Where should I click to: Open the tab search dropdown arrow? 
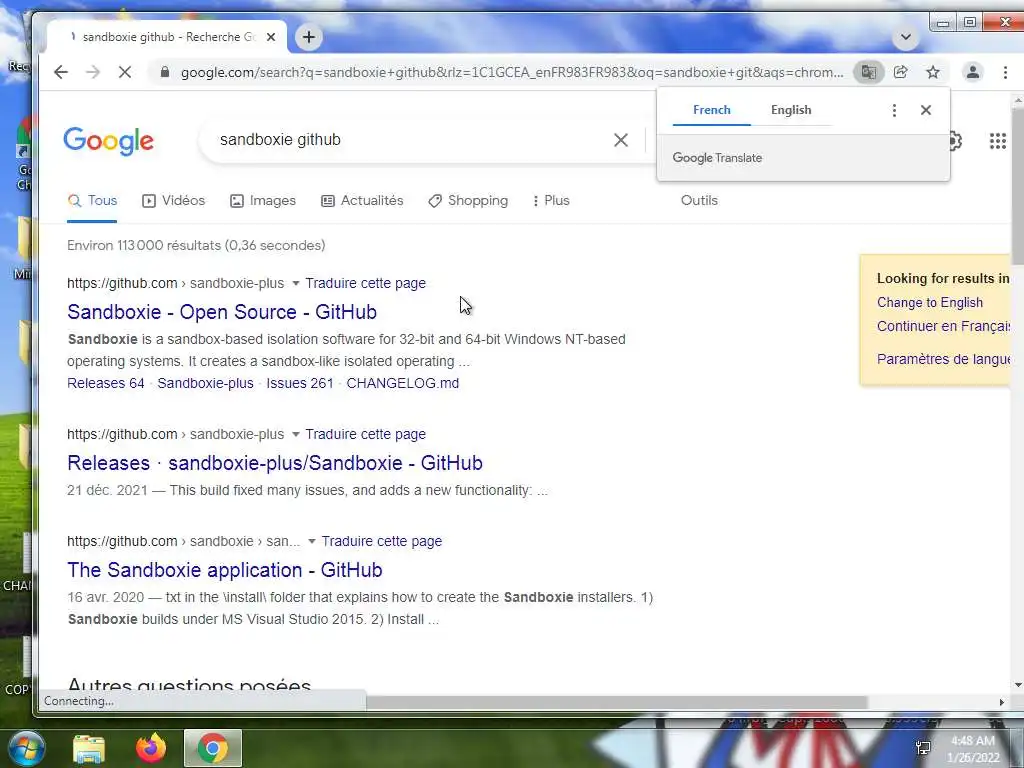click(906, 37)
